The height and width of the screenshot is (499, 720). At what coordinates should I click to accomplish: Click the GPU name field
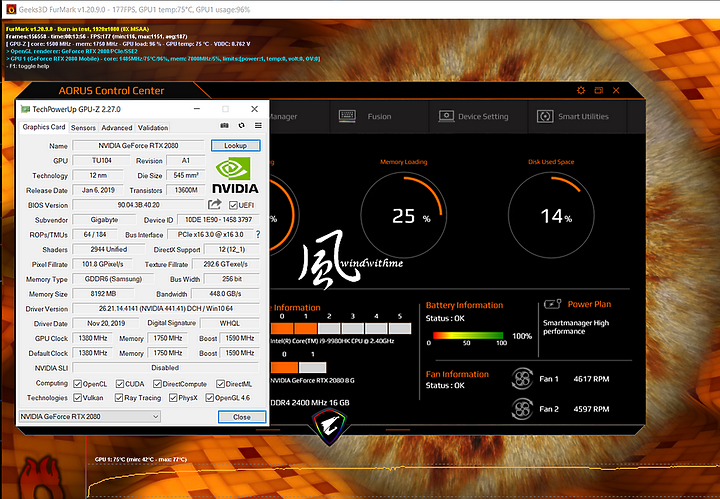(x=138, y=146)
